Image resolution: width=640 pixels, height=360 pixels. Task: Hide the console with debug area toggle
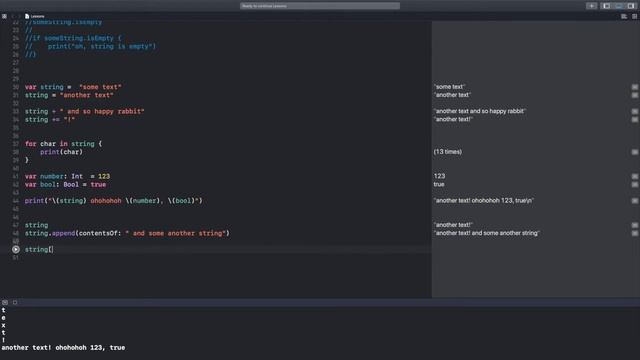tap(5, 302)
